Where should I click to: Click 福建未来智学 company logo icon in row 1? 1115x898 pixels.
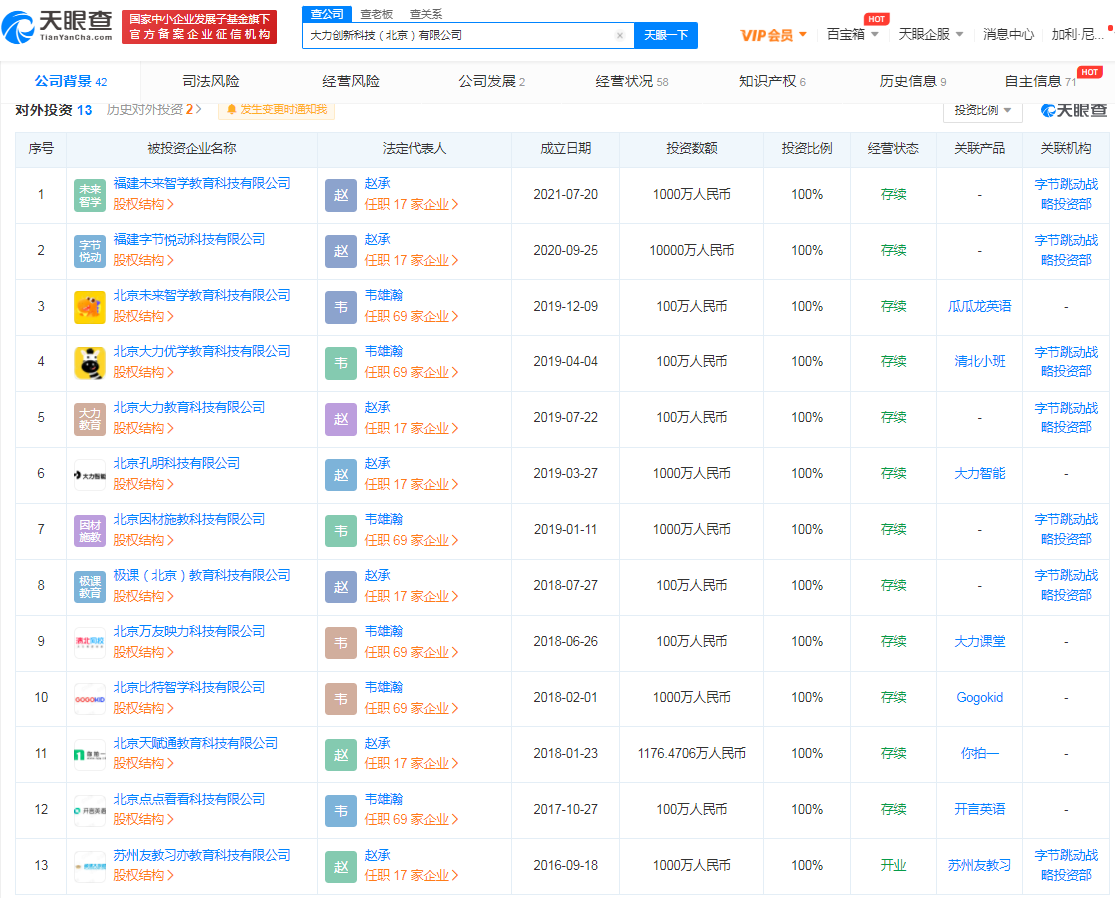click(90, 195)
